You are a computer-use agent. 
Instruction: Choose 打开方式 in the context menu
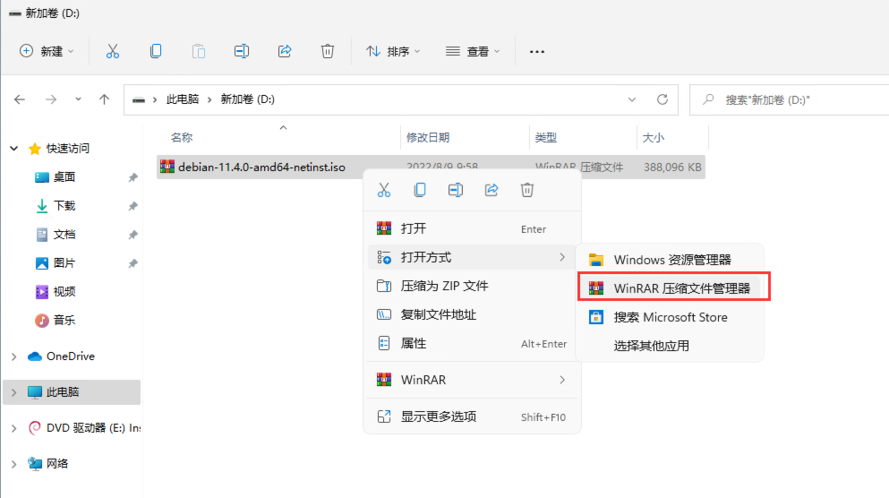click(472, 258)
